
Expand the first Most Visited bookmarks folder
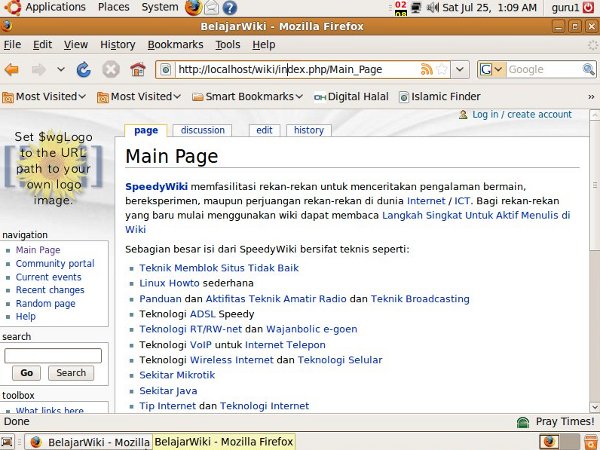pos(44,97)
